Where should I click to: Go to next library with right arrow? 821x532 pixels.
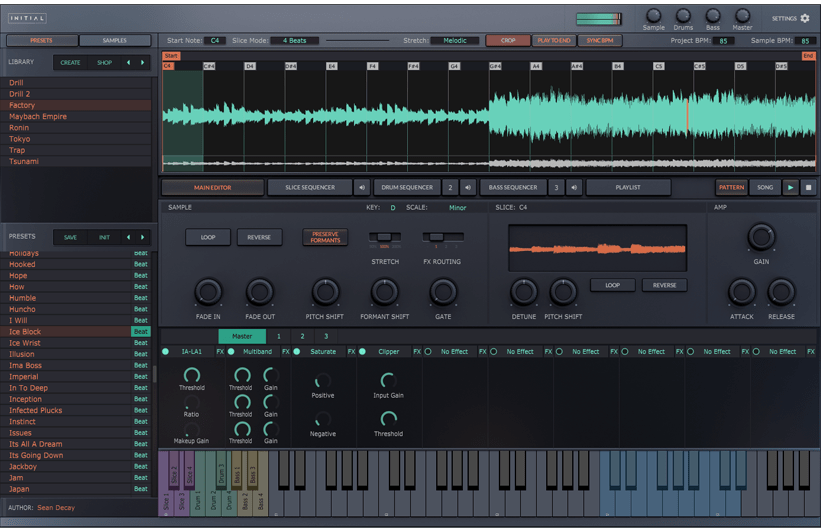pyautogui.click(x=142, y=62)
